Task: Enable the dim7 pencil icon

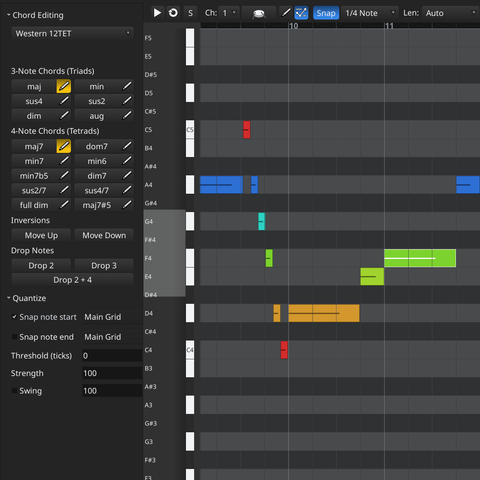Action: (127, 176)
